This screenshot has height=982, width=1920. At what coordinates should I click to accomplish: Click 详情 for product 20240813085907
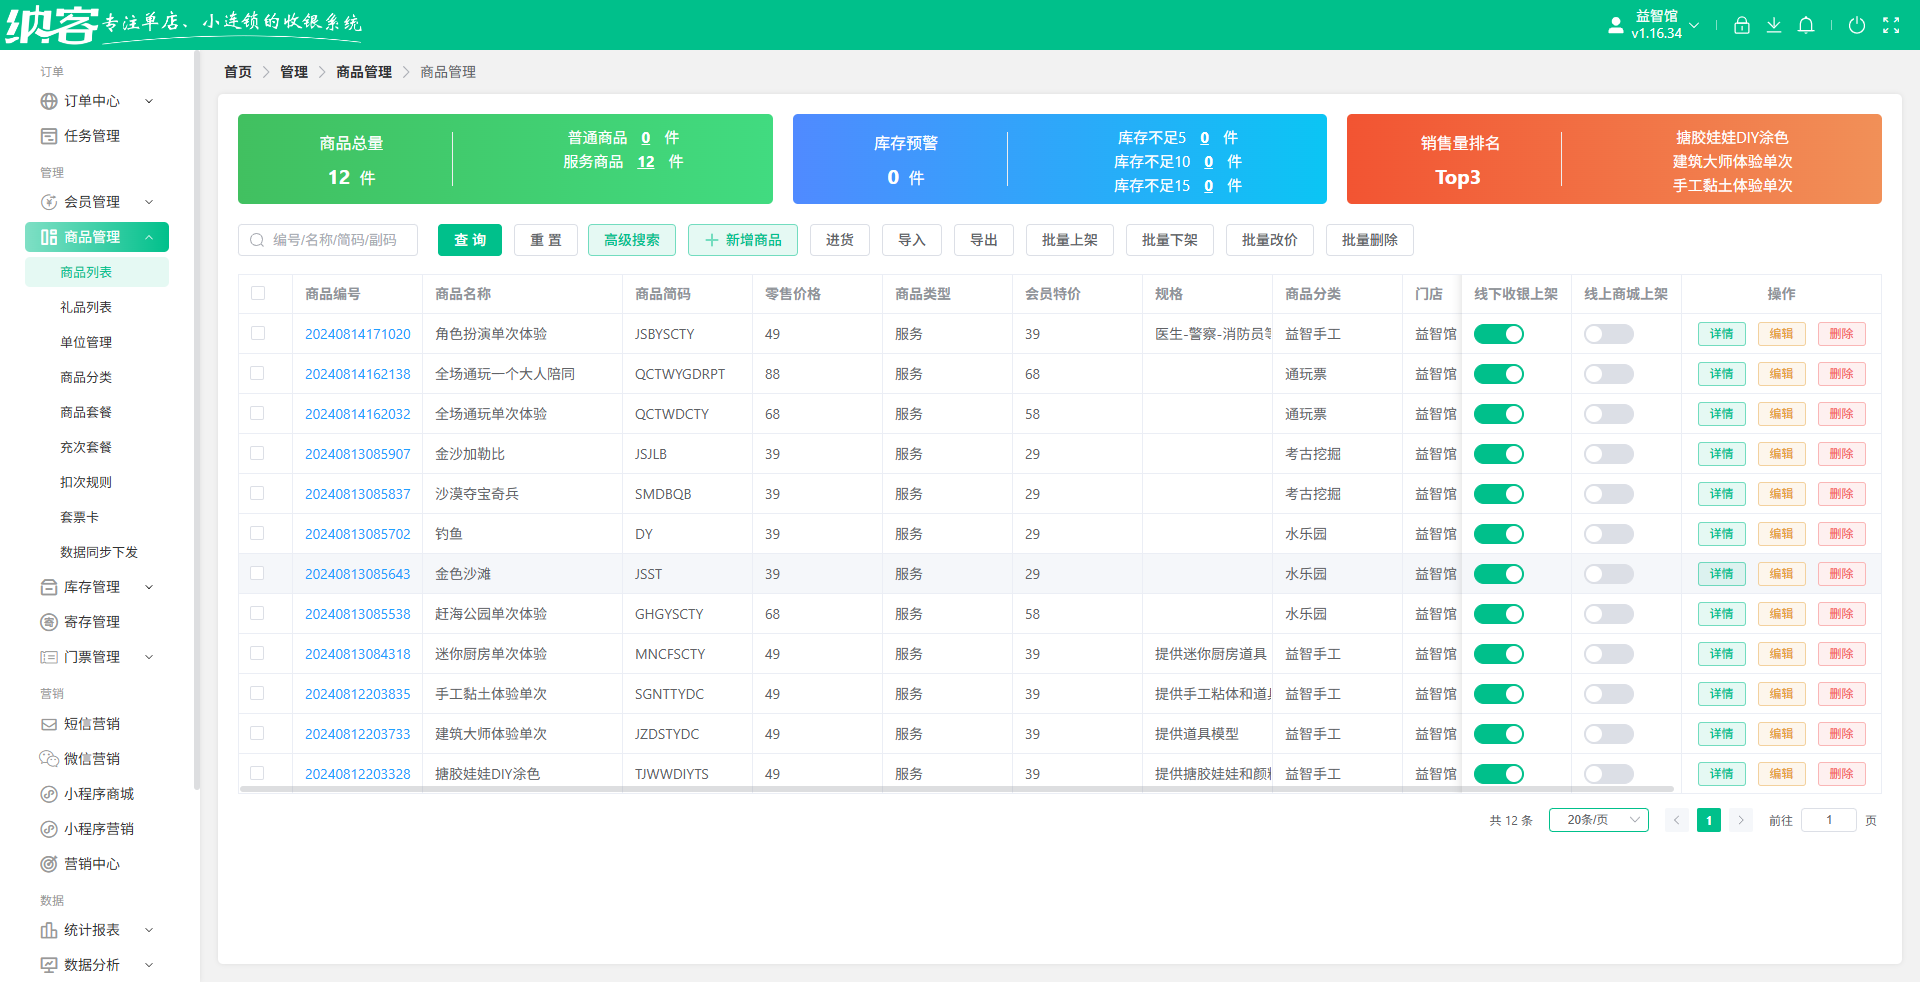[x=1722, y=454]
